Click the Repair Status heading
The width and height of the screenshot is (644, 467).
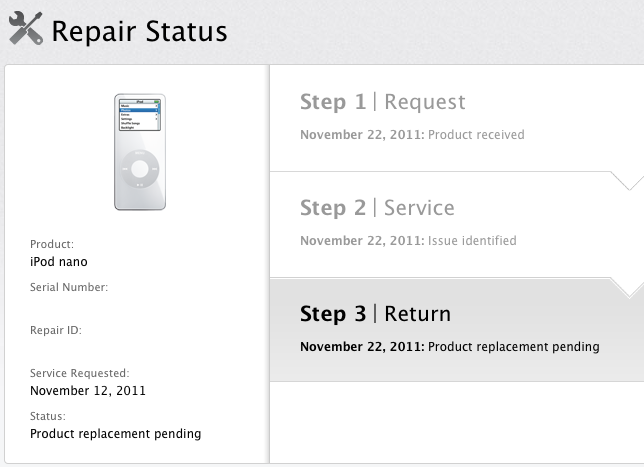click(x=139, y=32)
